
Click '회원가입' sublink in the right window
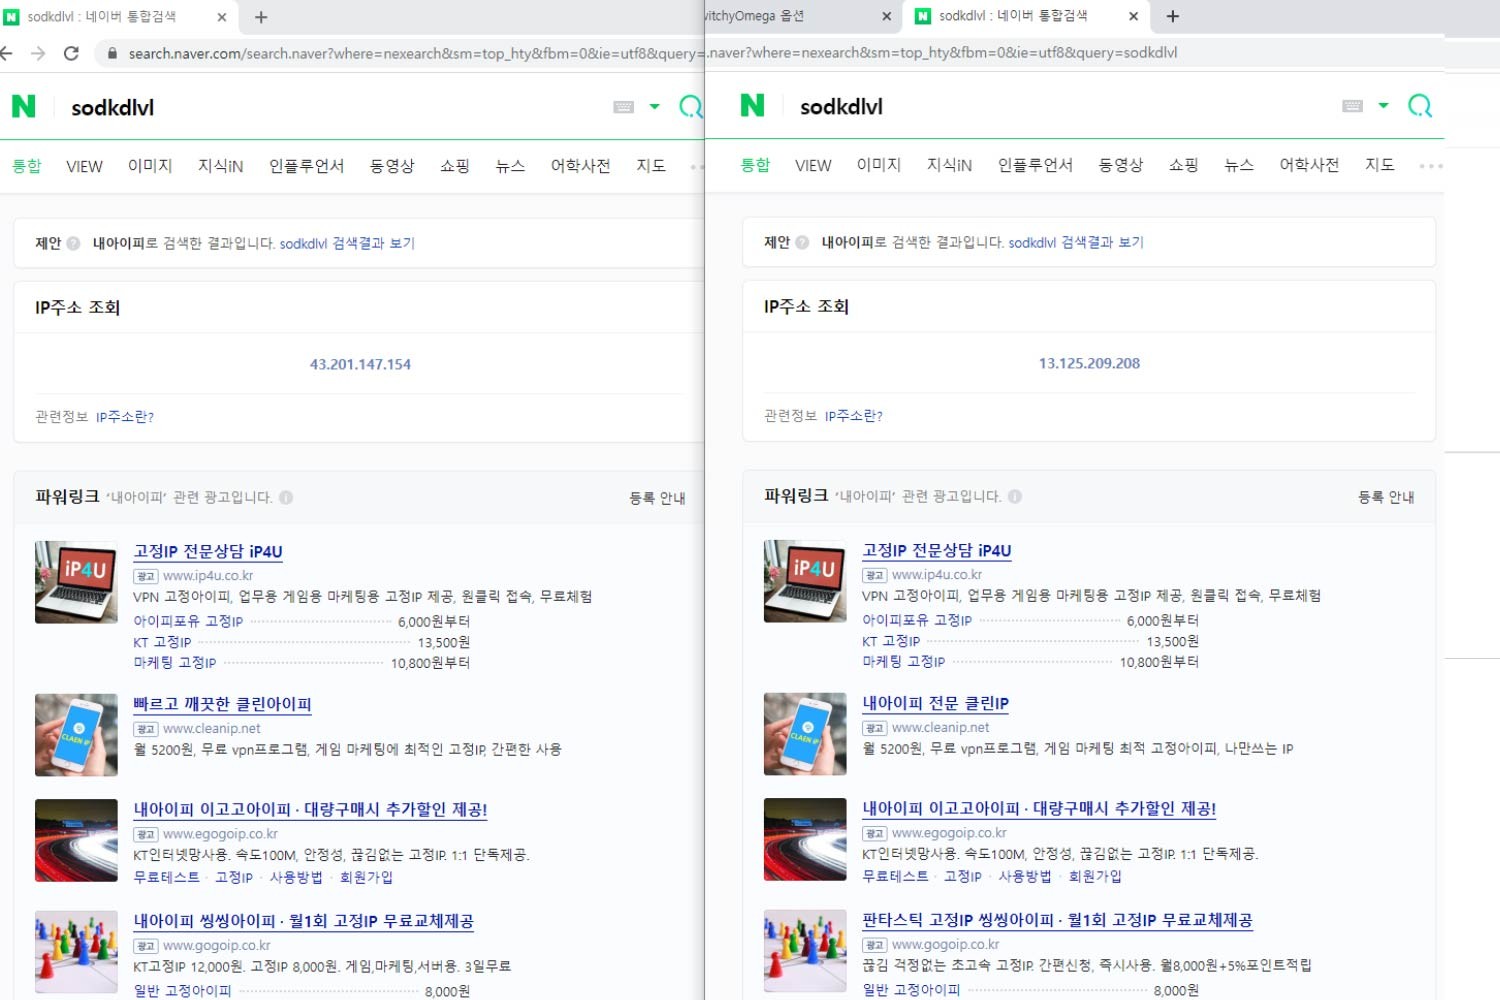(x=1095, y=877)
